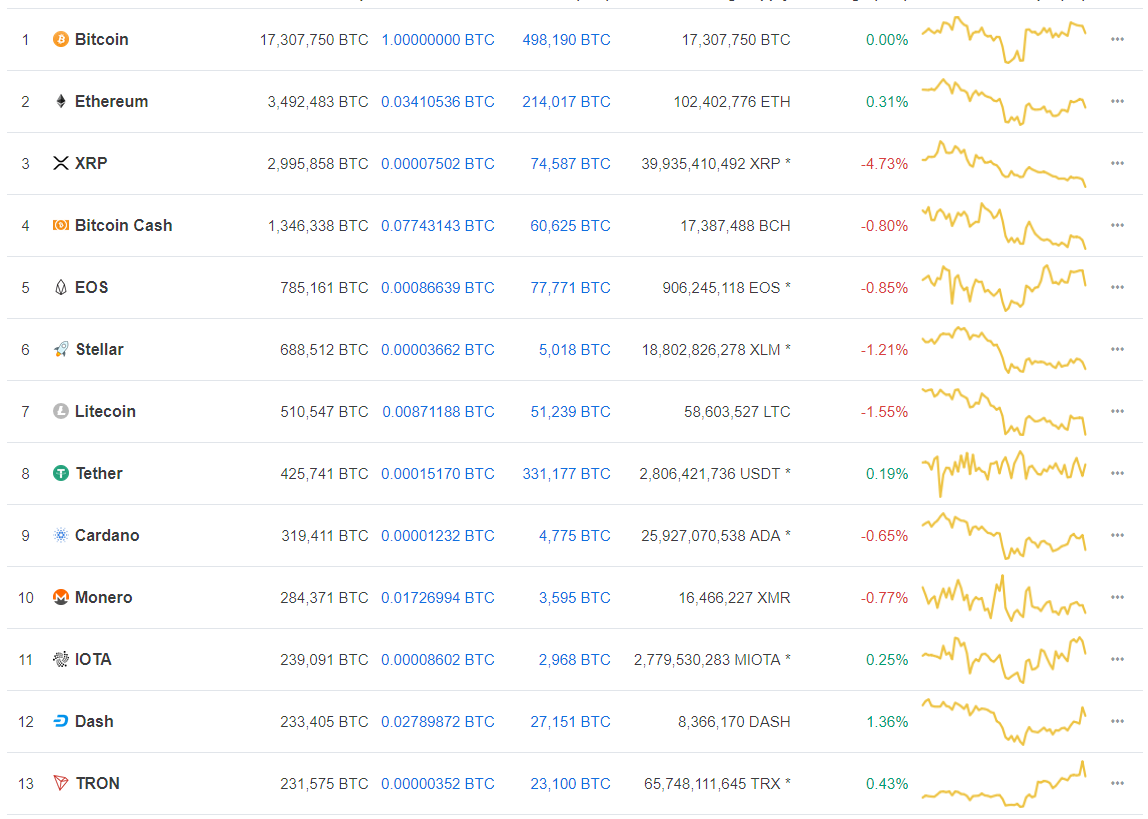This screenshot has width=1148, height=819.
Task: Click the TRON red logo icon
Action: [x=60, y=784]
